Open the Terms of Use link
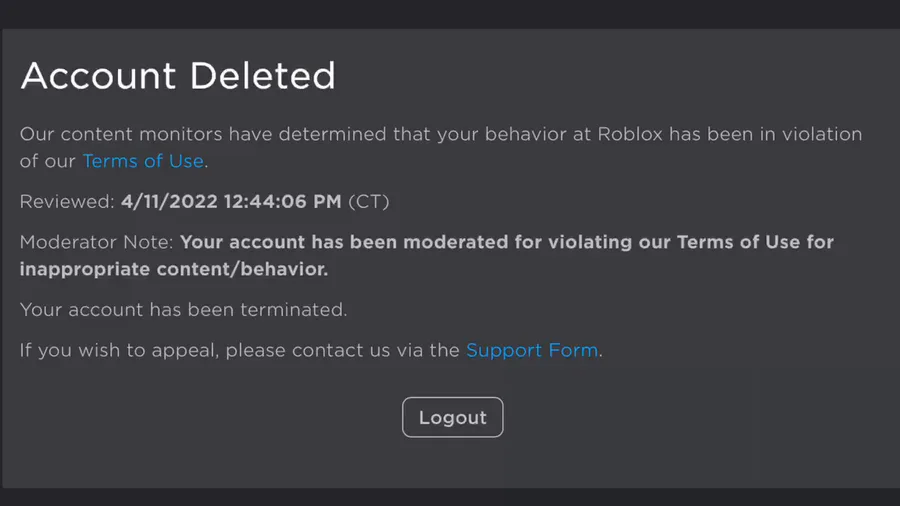 [x=143, y=160]
